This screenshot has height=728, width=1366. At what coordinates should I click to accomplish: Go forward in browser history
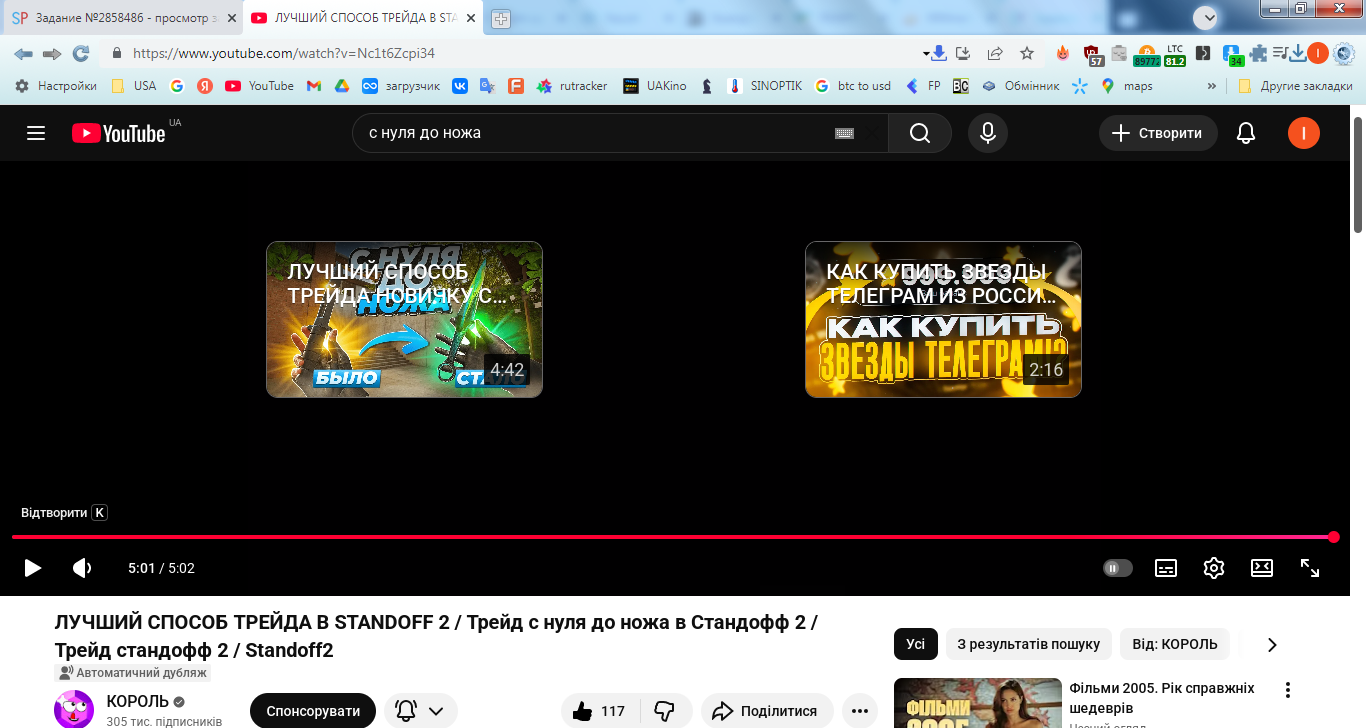(x=52, y=53)
